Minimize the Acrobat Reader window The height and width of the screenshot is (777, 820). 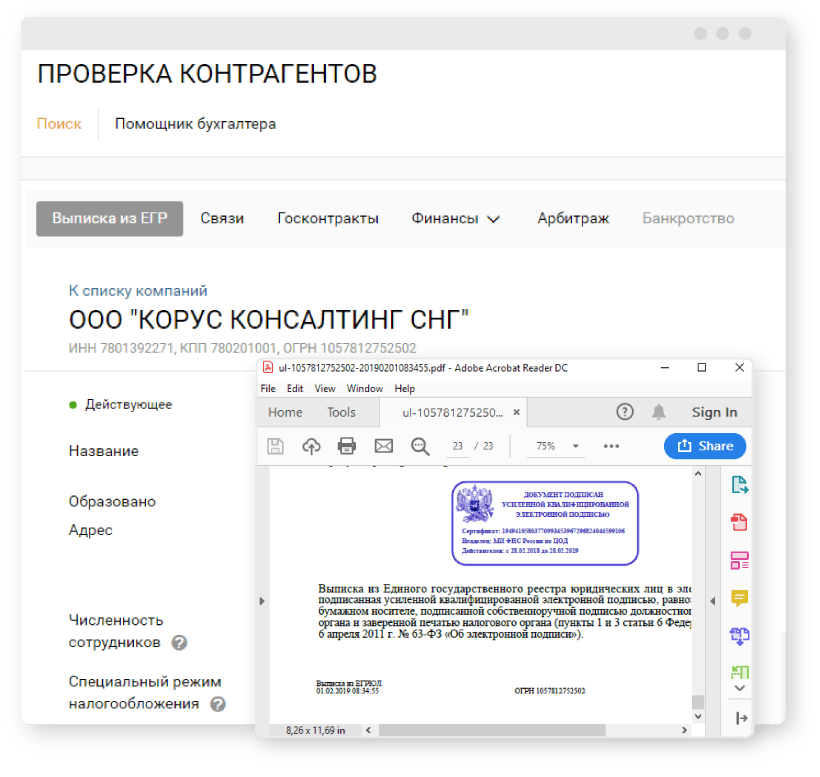coord(665,368)
